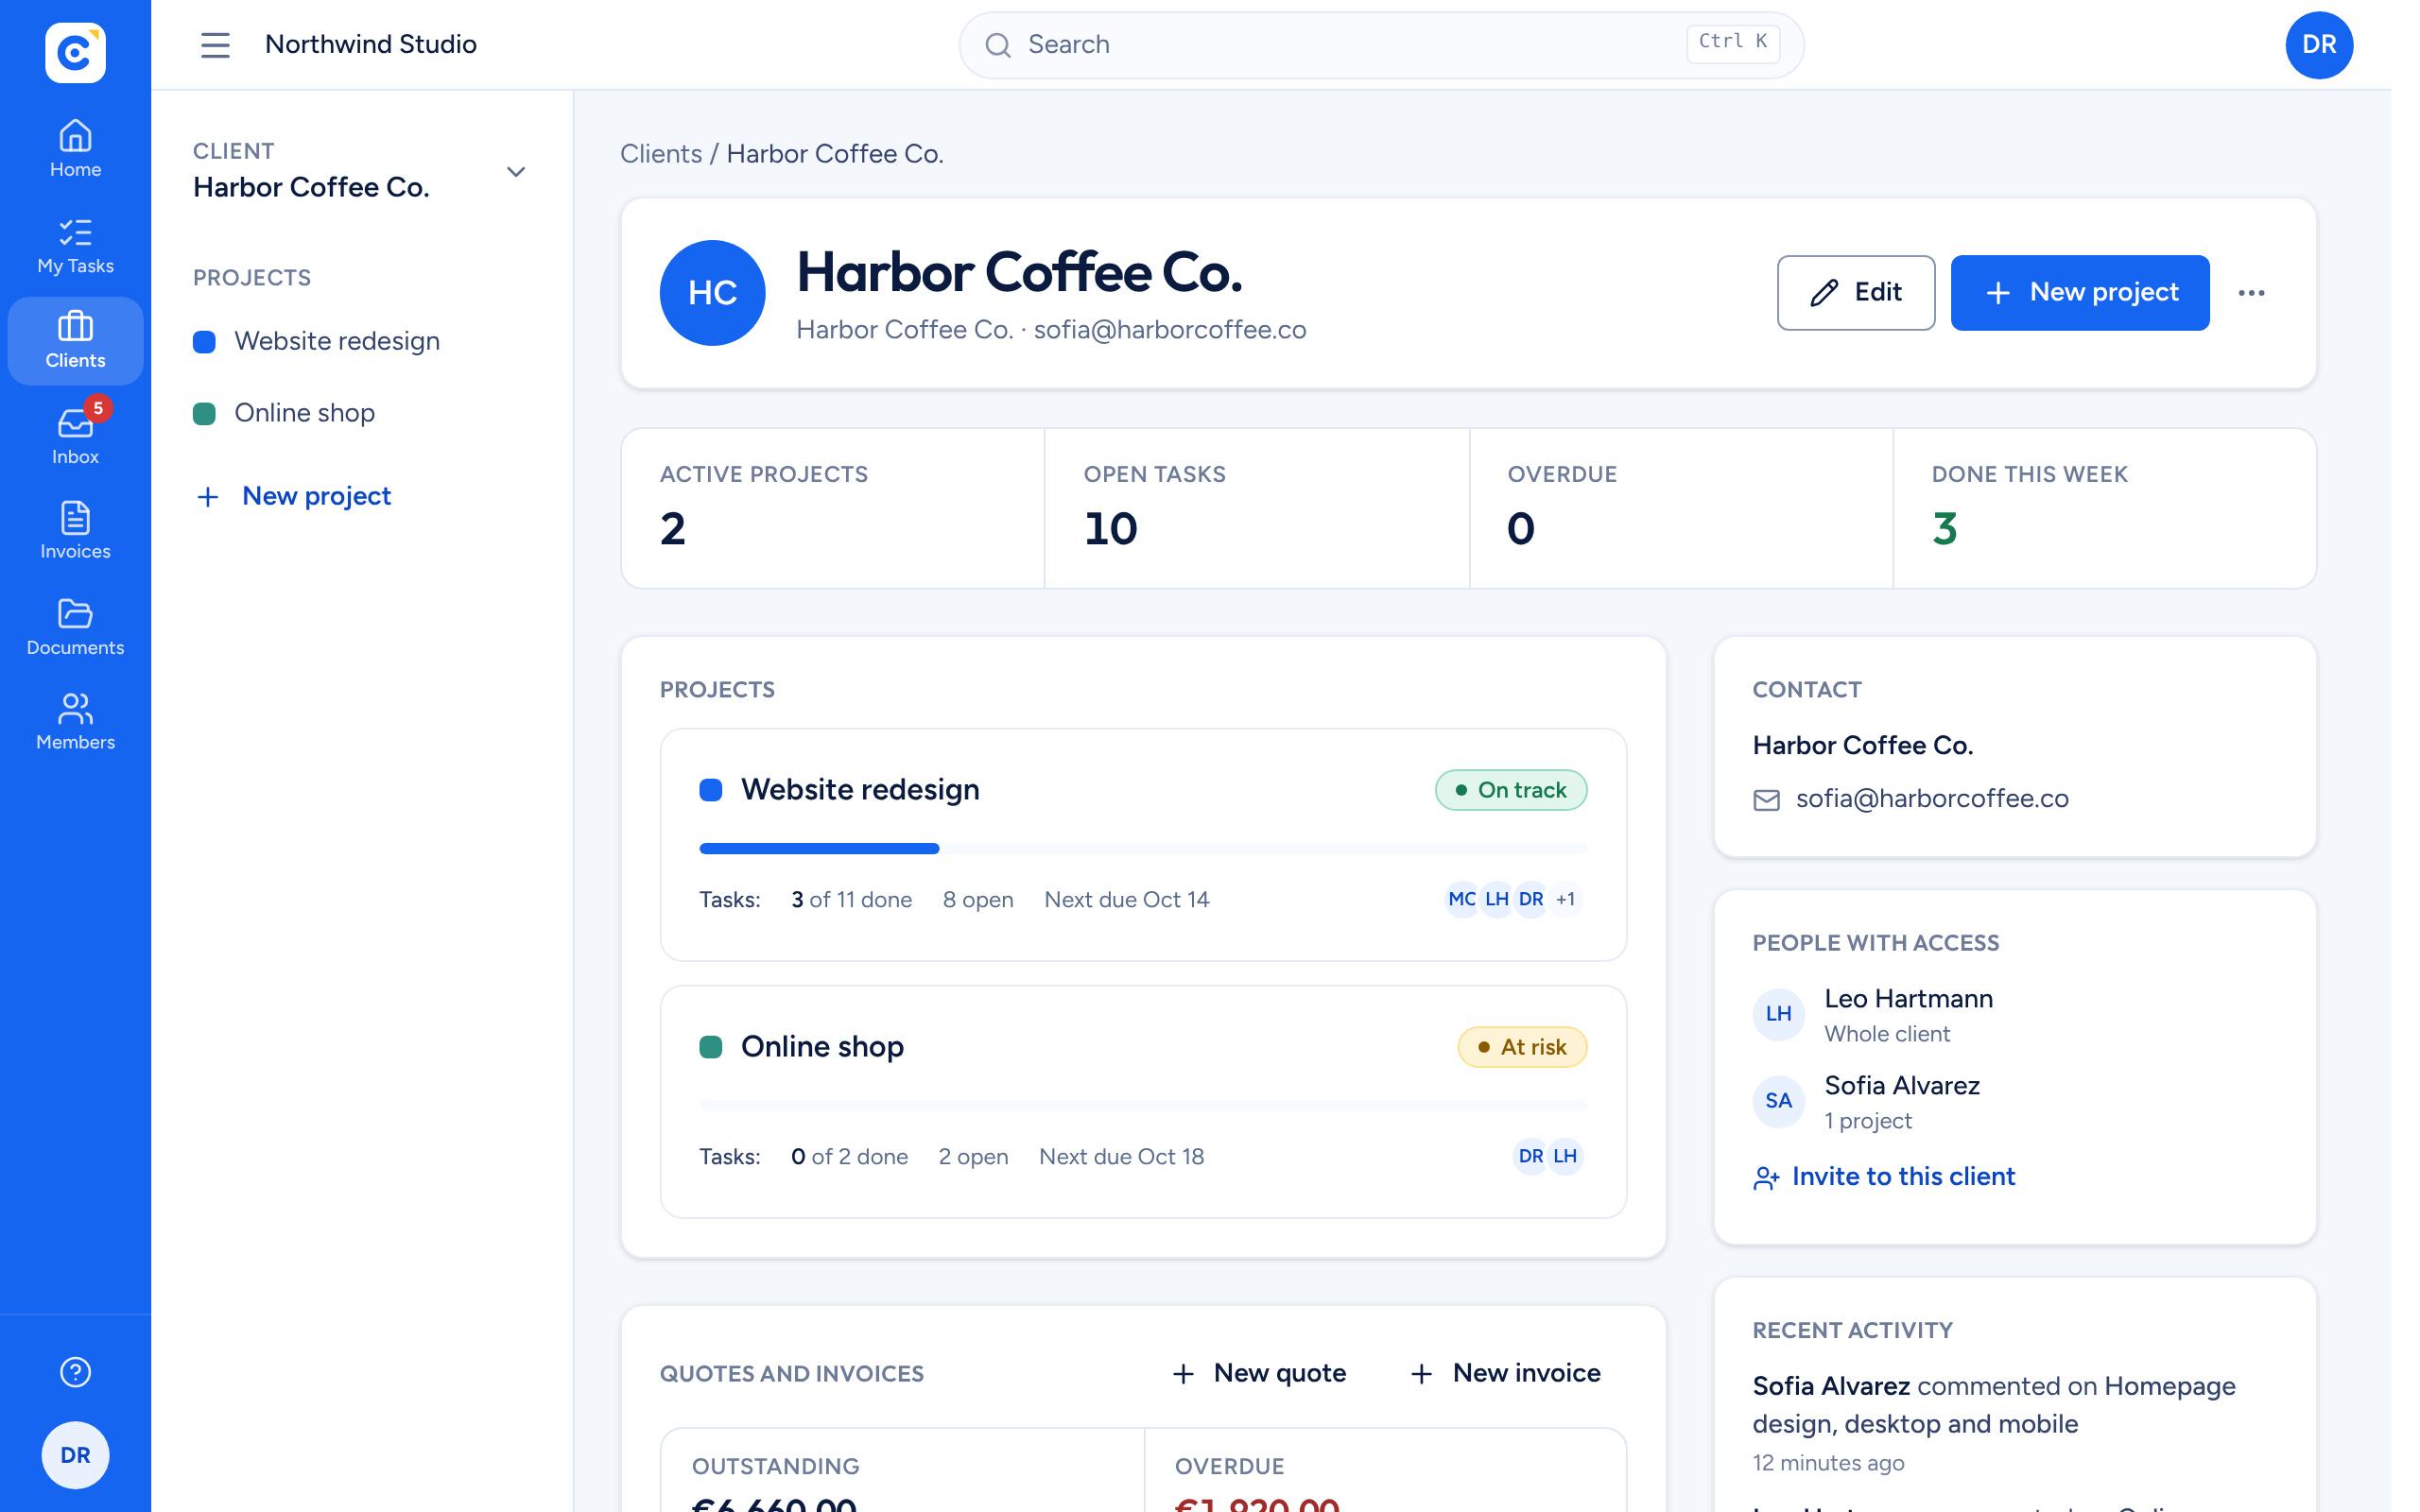This screenshot has width=2420, height=1512.
Task: Open the help question mark icon
Action: 75,1372
